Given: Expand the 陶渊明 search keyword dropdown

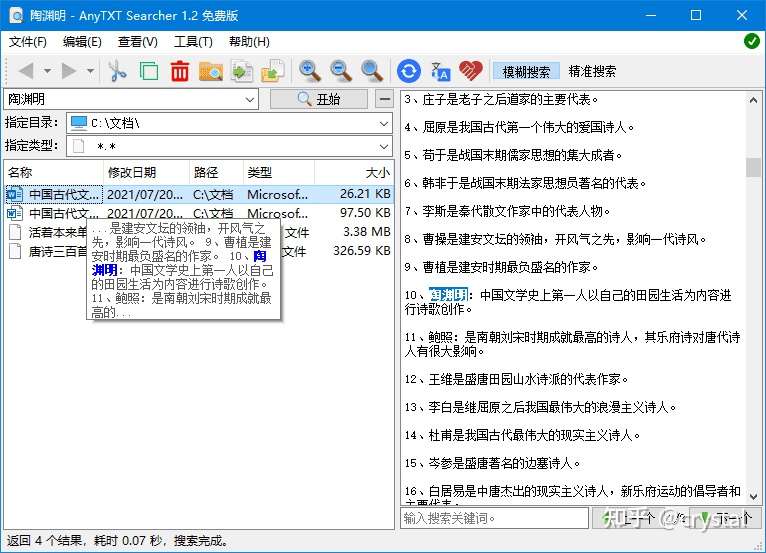Looking at the screenshot, I should point(250,100).
